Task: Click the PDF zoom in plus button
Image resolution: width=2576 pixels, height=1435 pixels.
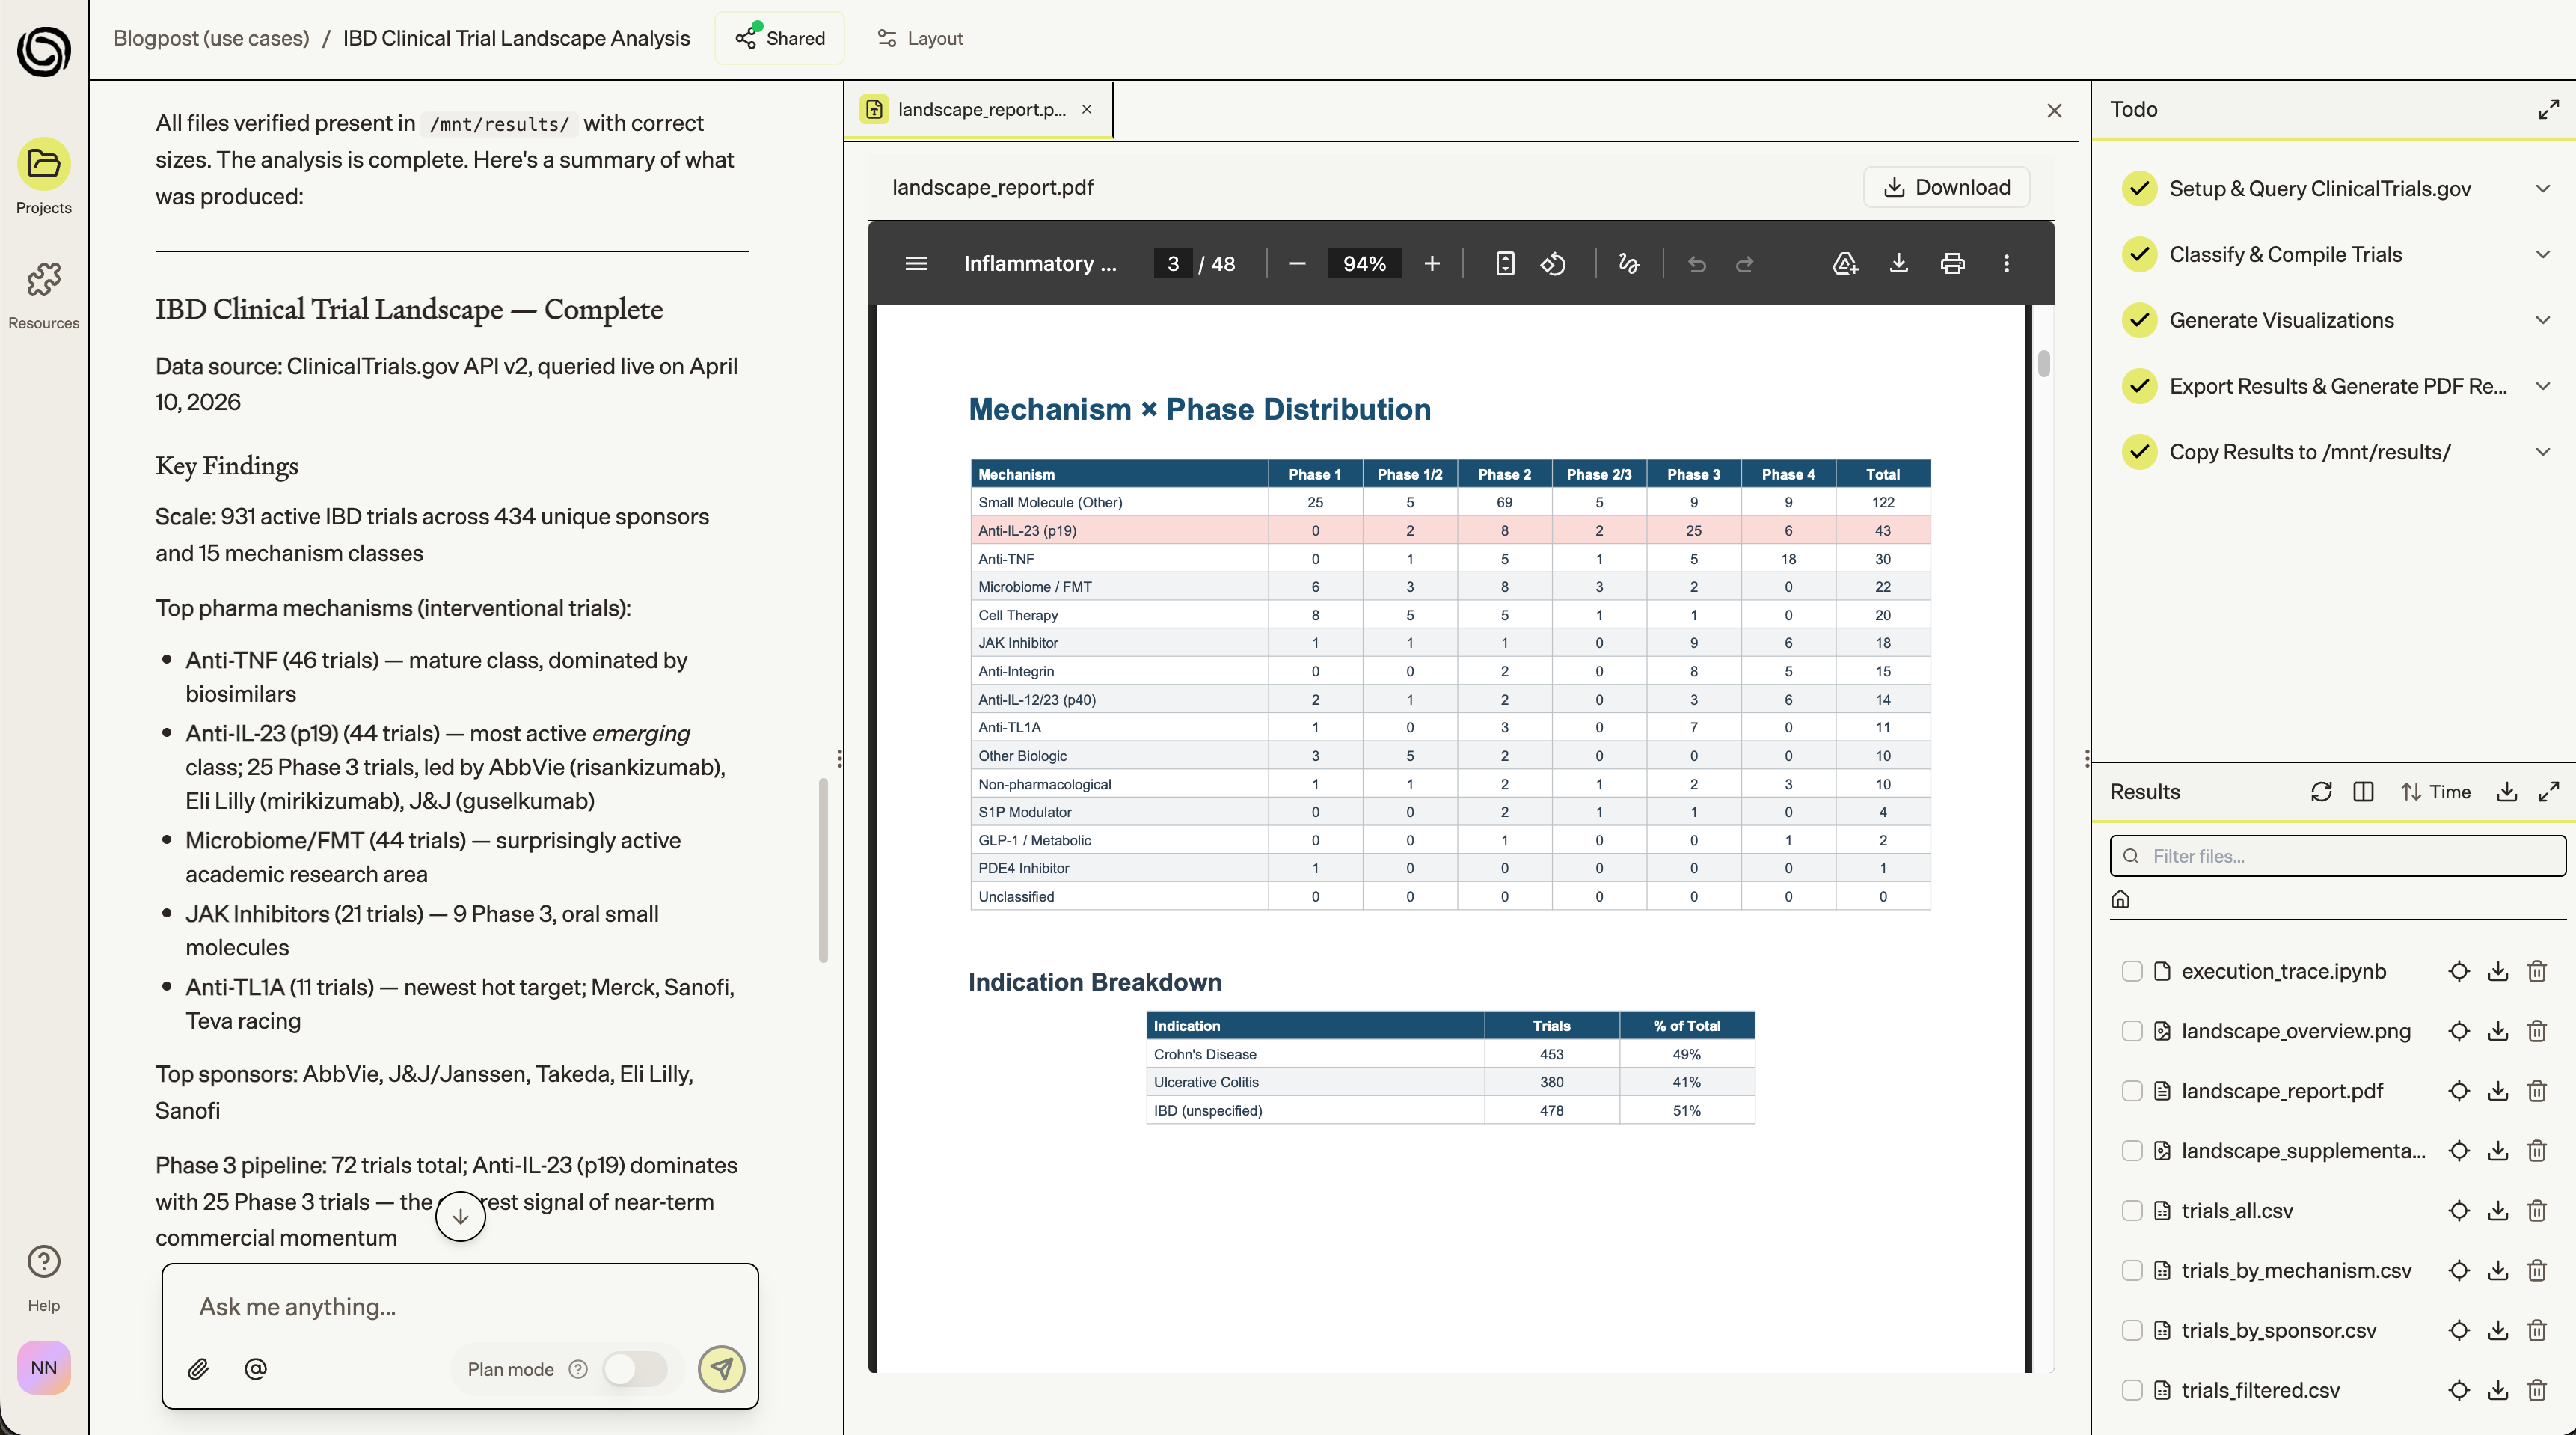Action: (x=1431, y=264)
